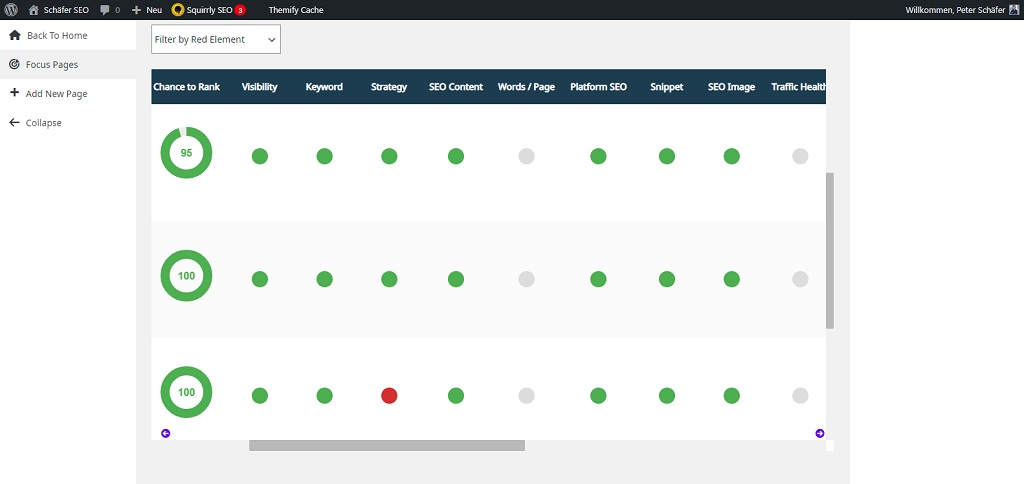Select Focus Pages in sidebar
The image size is (1024, 484).
pyautogui.click(x=68, y=65)
